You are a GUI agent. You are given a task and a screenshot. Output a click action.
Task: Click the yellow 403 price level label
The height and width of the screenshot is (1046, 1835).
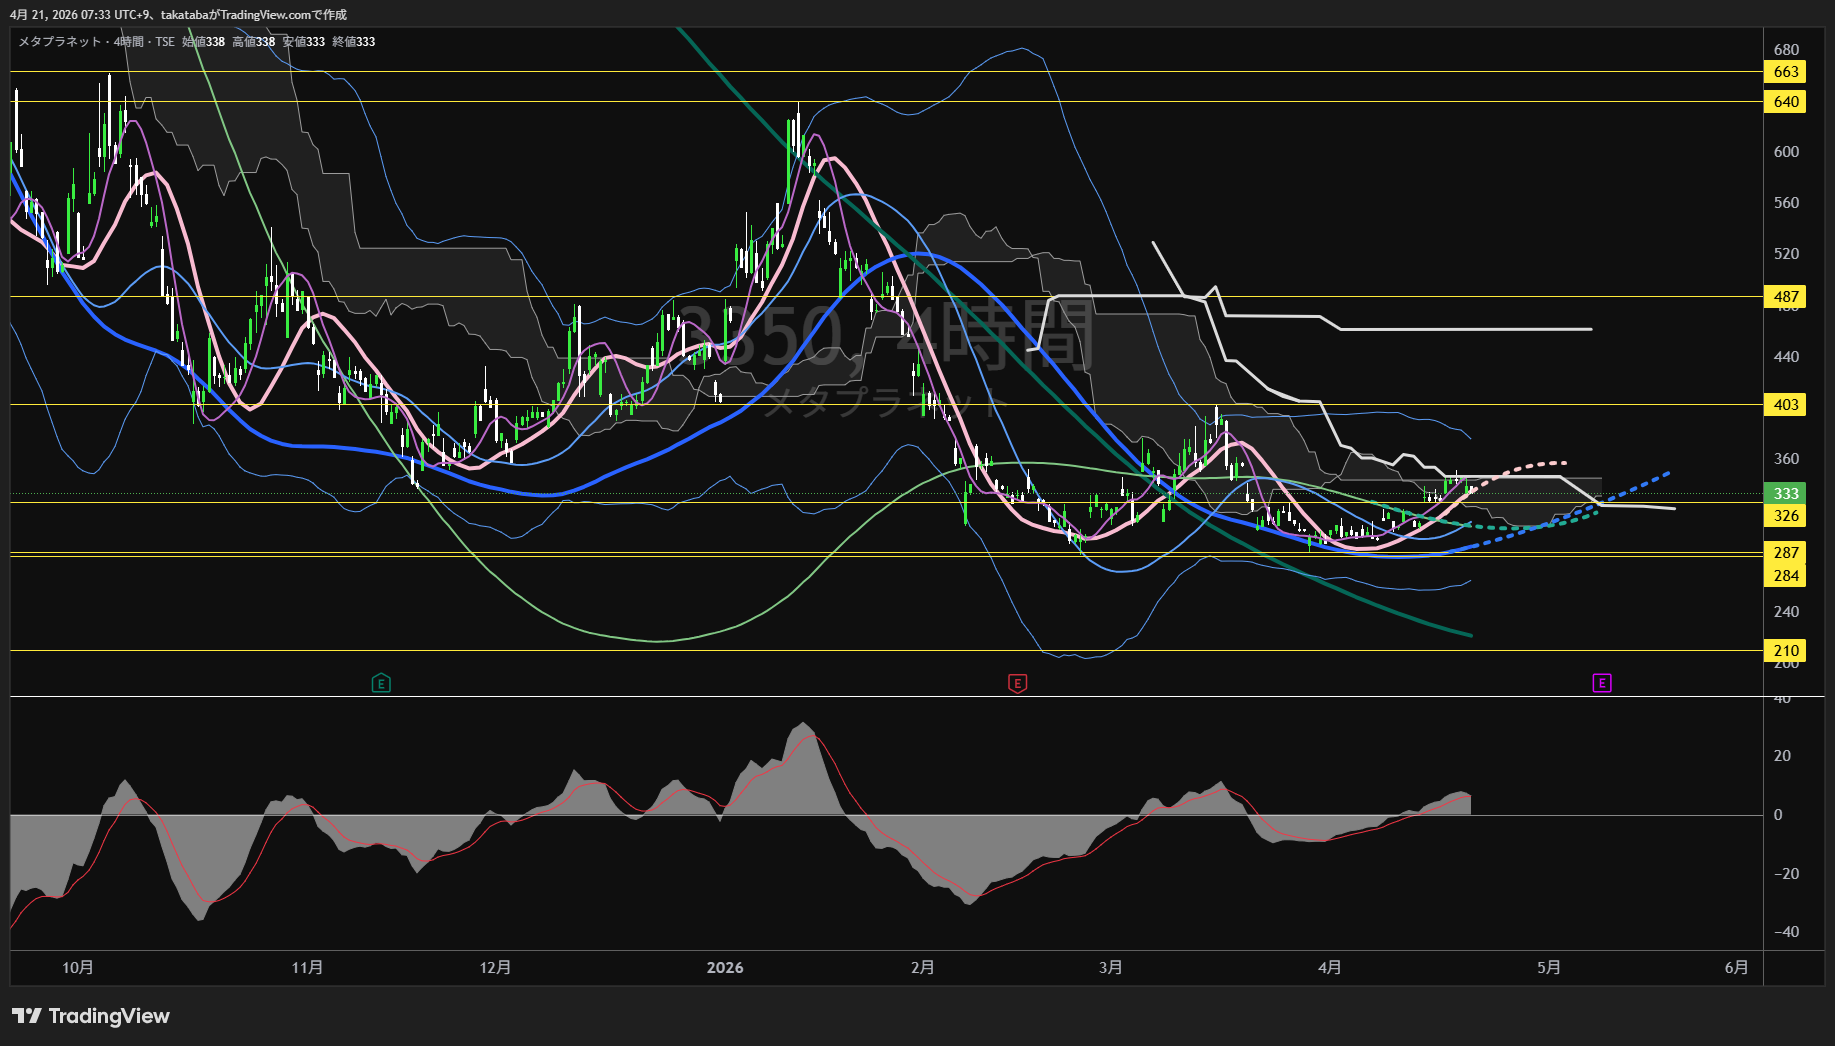1785,405
